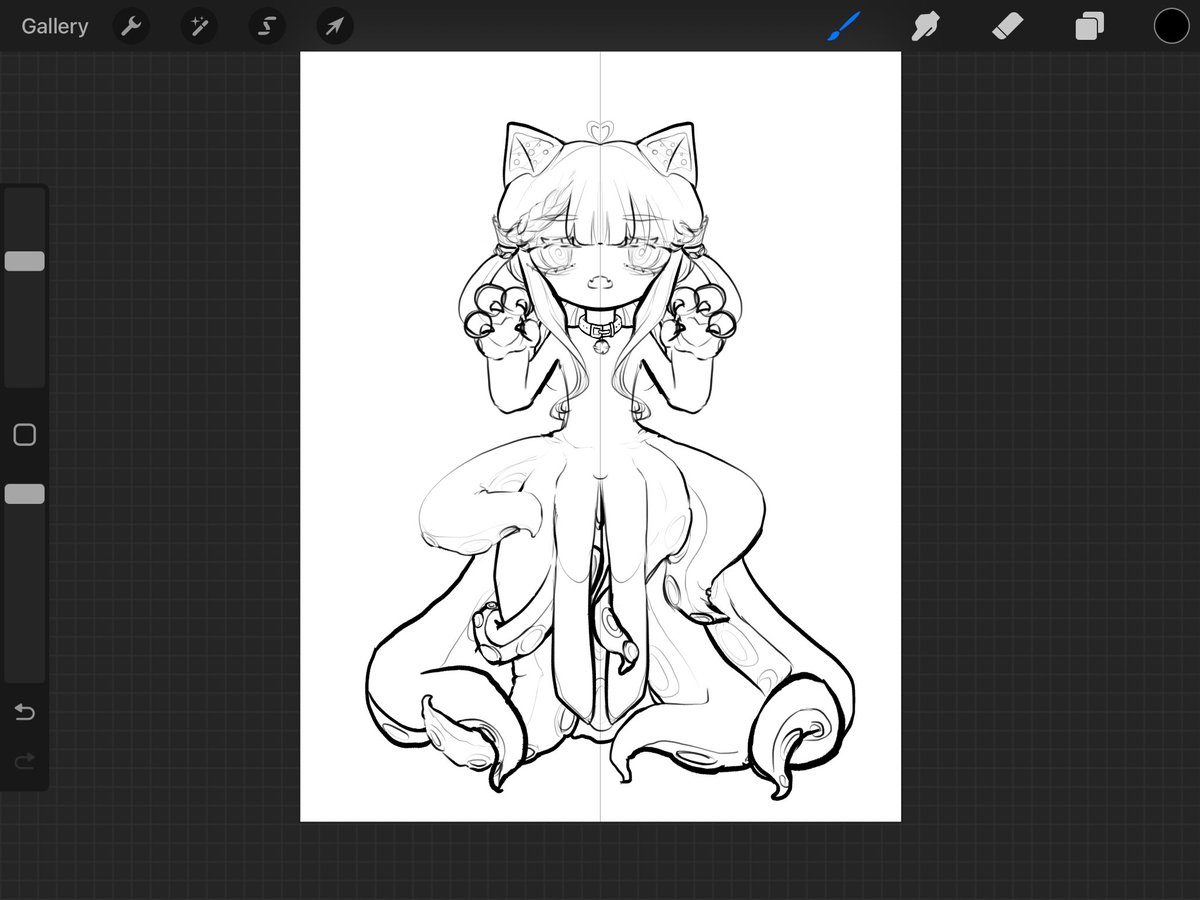The image size is (1200, 900).
Task: Return to the Gallery
Action: 55,26
